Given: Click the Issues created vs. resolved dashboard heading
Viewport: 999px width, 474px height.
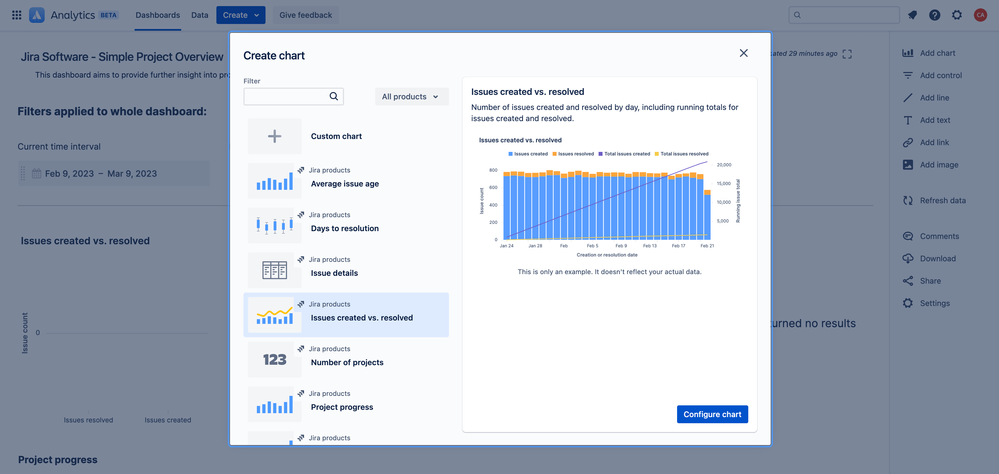Looking at the screenshot, I should [x=85, y=241].
